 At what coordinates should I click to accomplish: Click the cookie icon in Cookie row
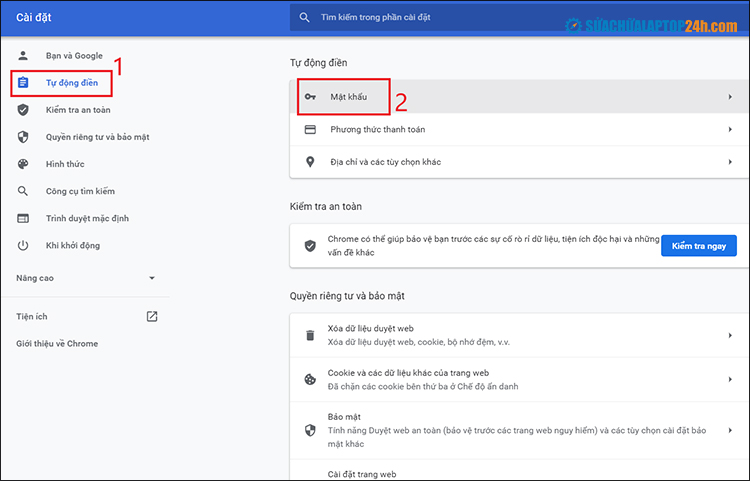(x=310, y=380)
